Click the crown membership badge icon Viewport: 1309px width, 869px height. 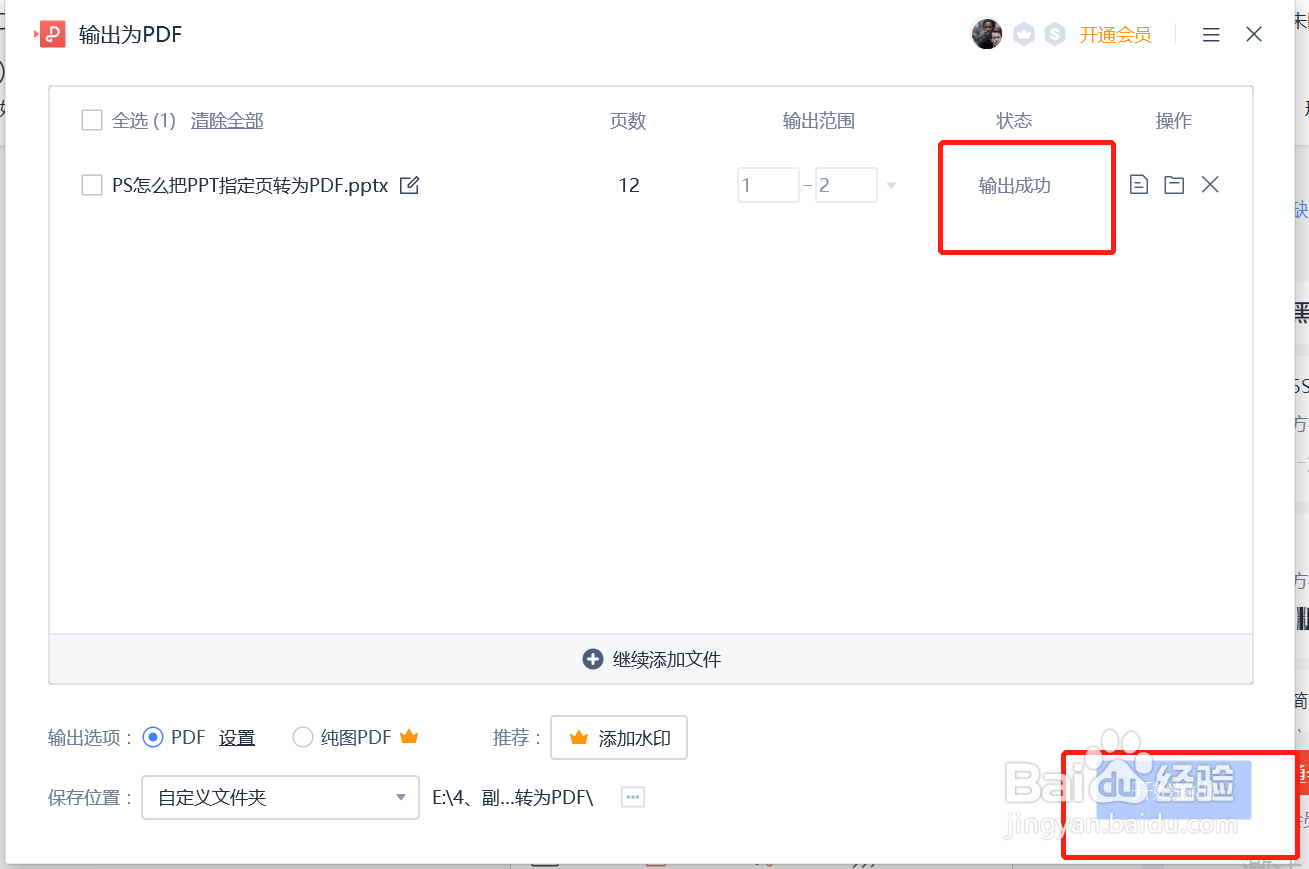click(1023, 35)
